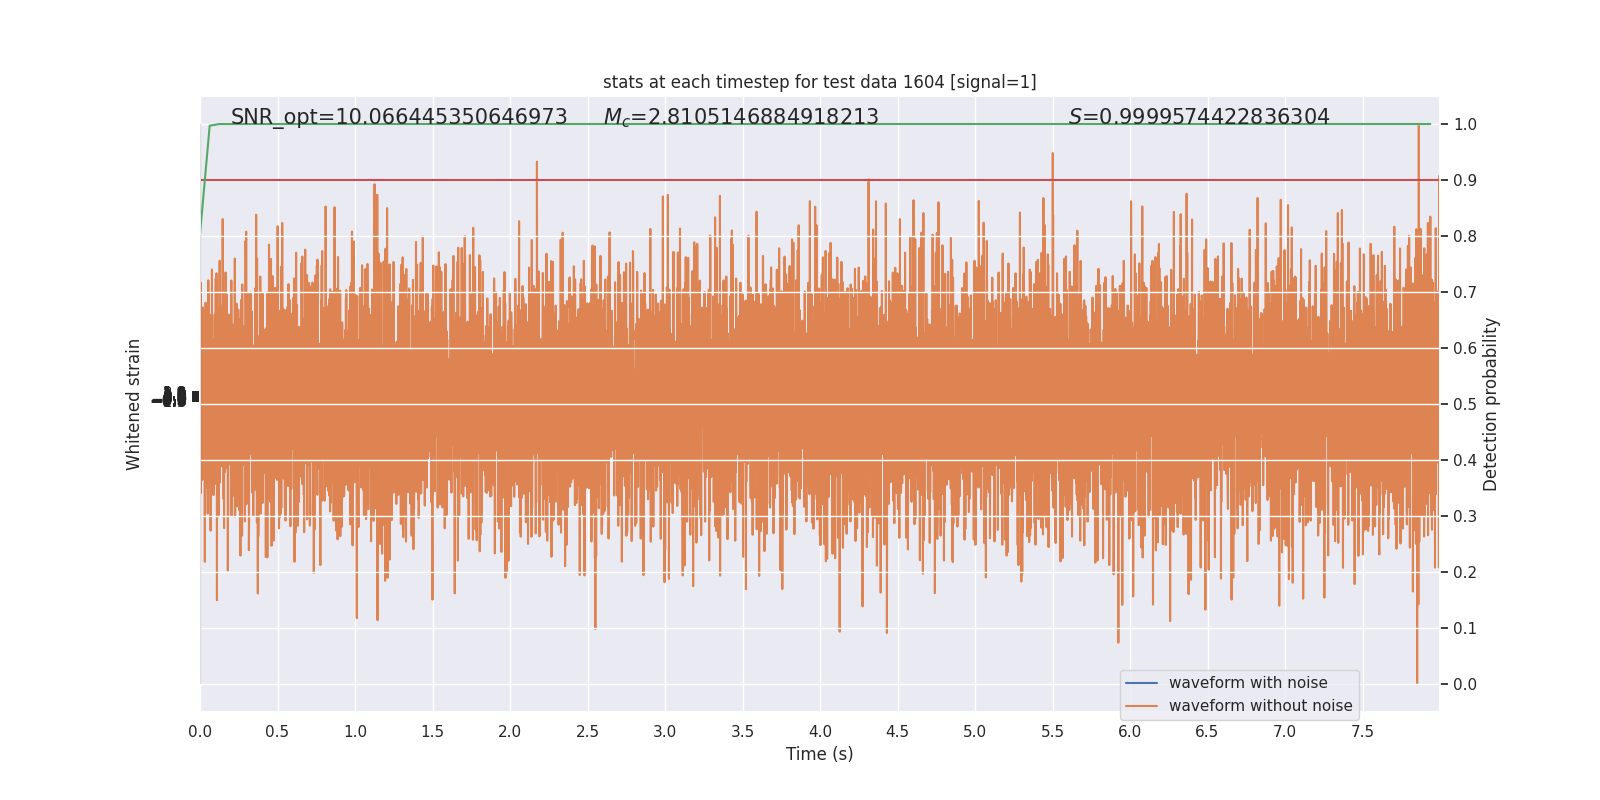This screenshot has width=1600, height=800.
Task: Select the Mc=2.8105146884918213 annotation
Action: 741,117
